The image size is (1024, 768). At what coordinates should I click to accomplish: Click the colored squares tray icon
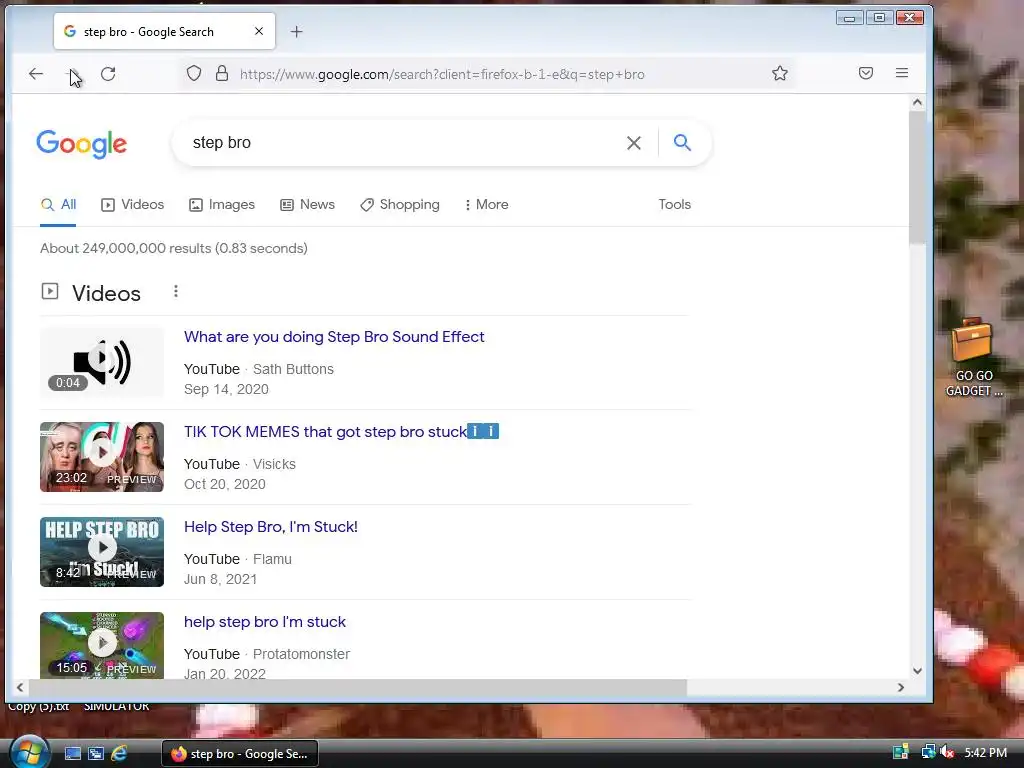click(x=901, y=752)
